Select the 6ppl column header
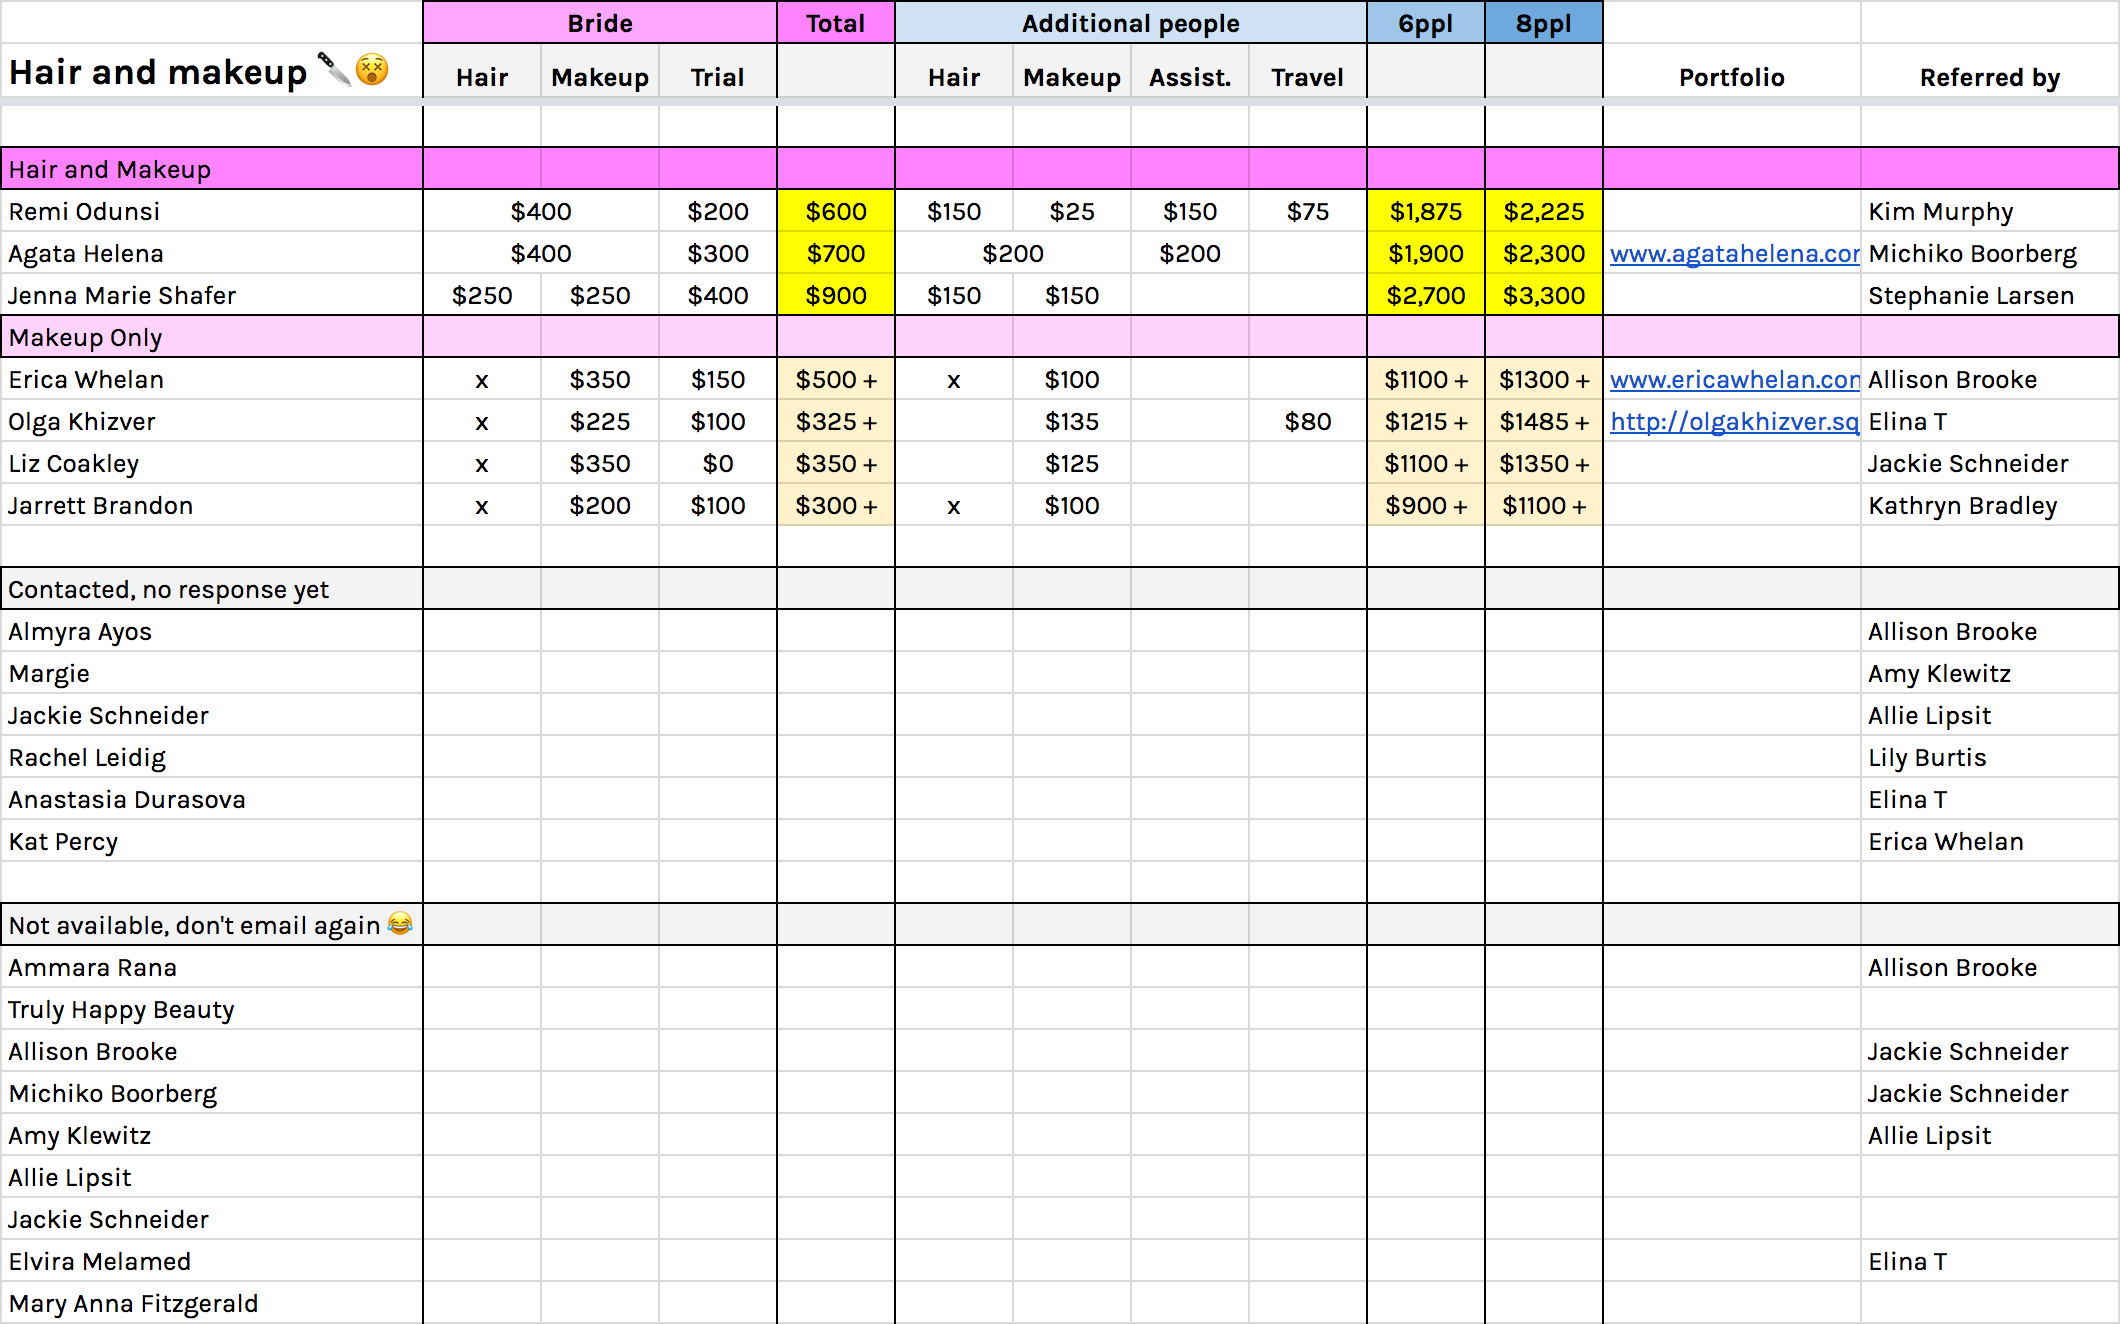Viewport: 2120px width, 1324px height. click(x=1426, y=23)
